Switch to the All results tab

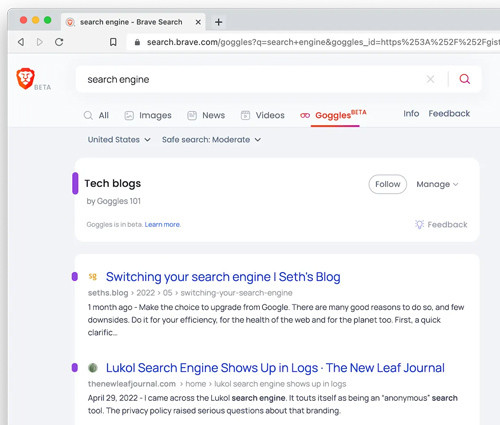(96, 115)
